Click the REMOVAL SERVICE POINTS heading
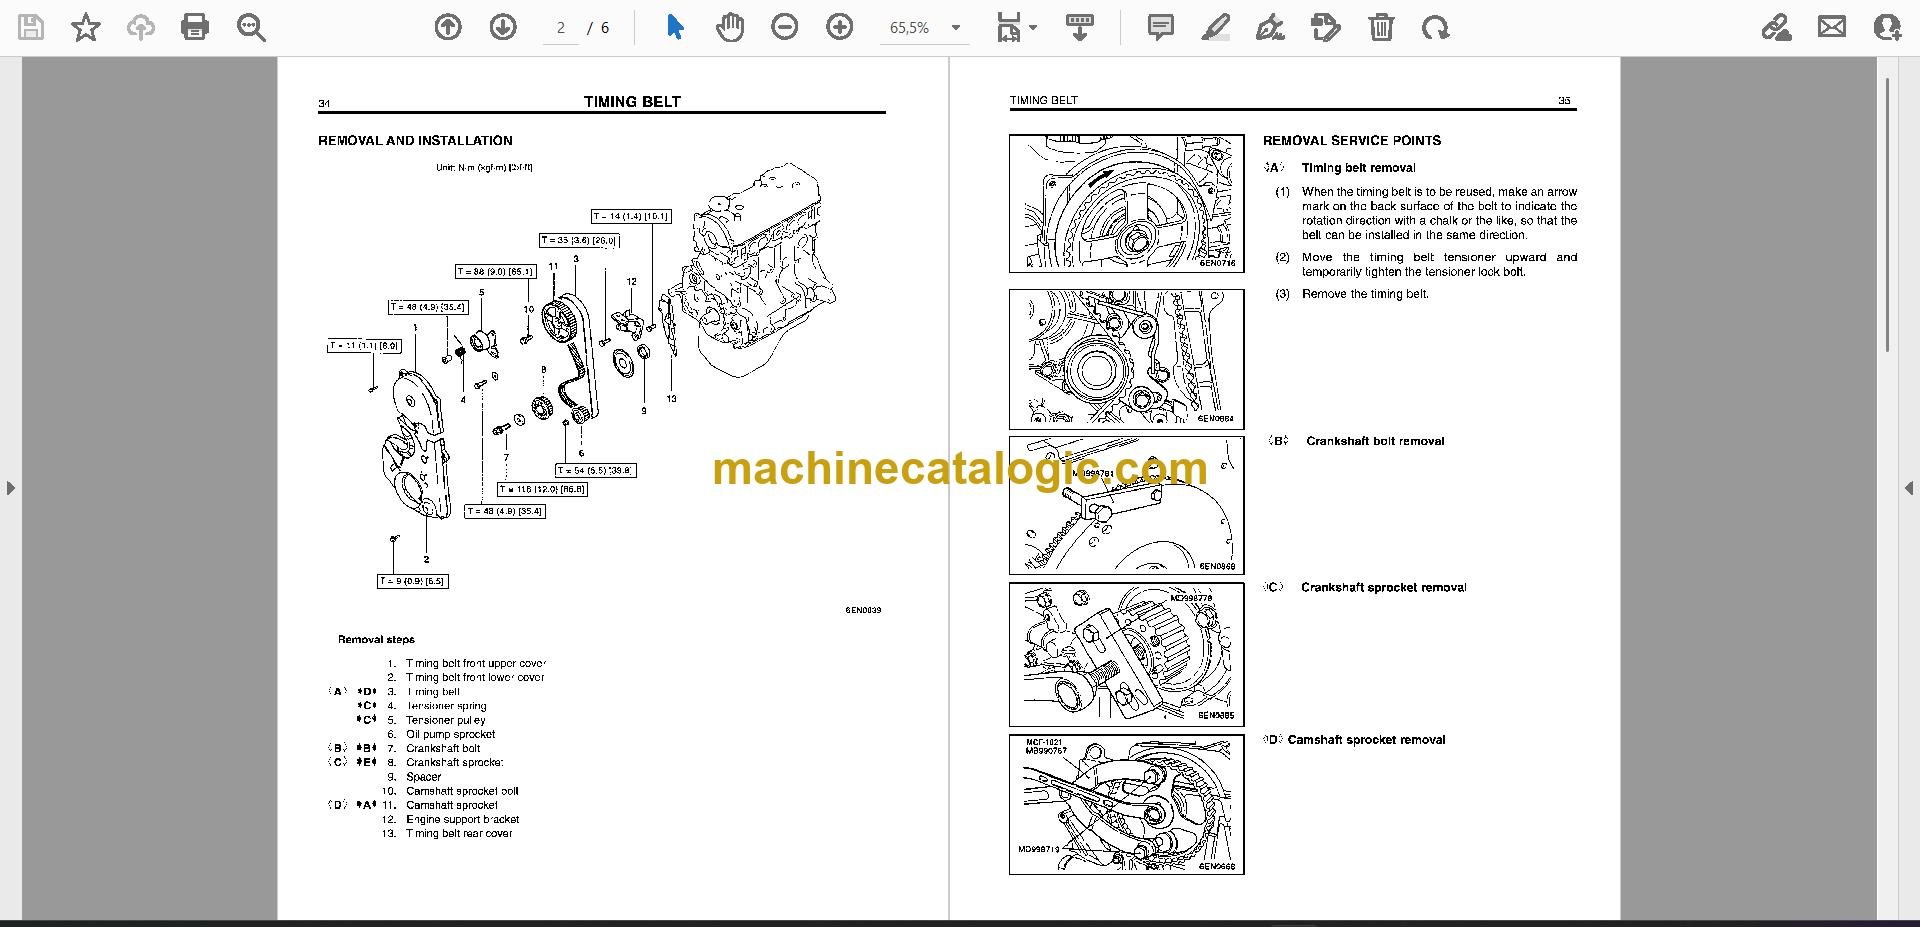The image size is (1920, 927). (1352, 141)
